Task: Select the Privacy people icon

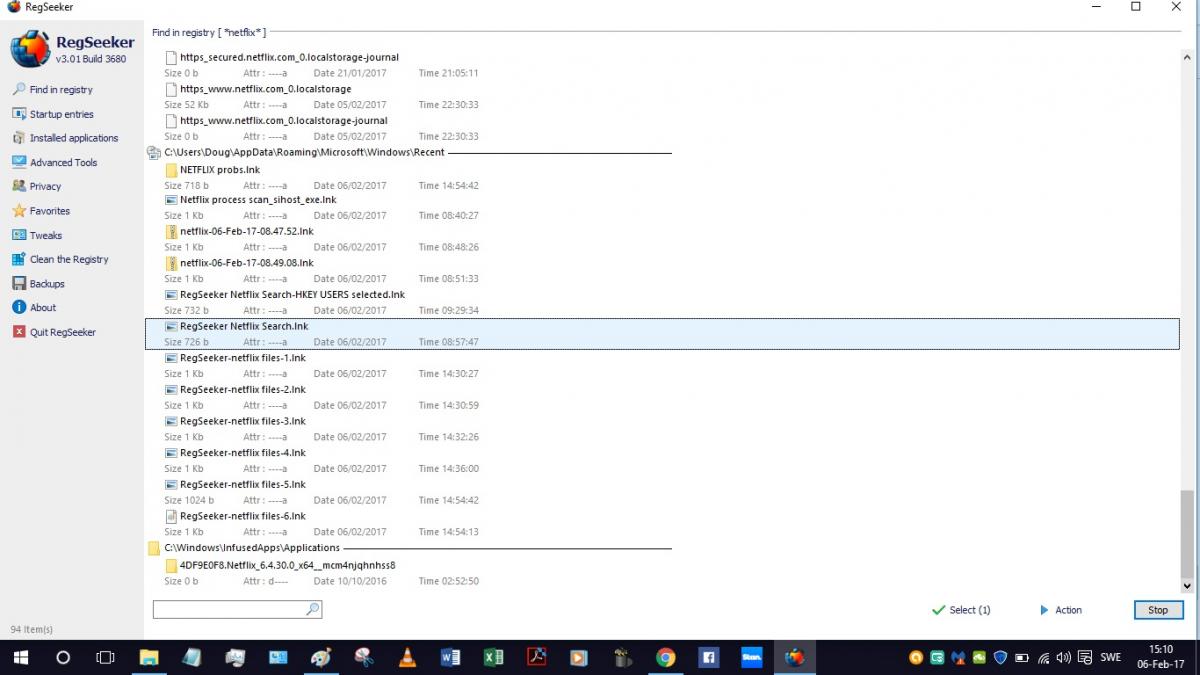Action: click(19, 186)
